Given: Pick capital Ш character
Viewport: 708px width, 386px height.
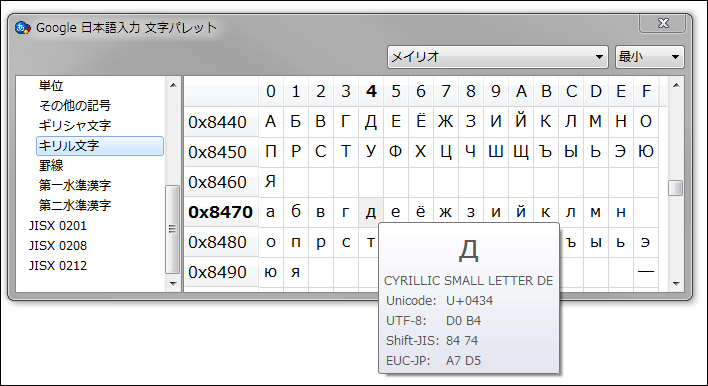Looking at the screenshot, I should (x=496, y=152).
